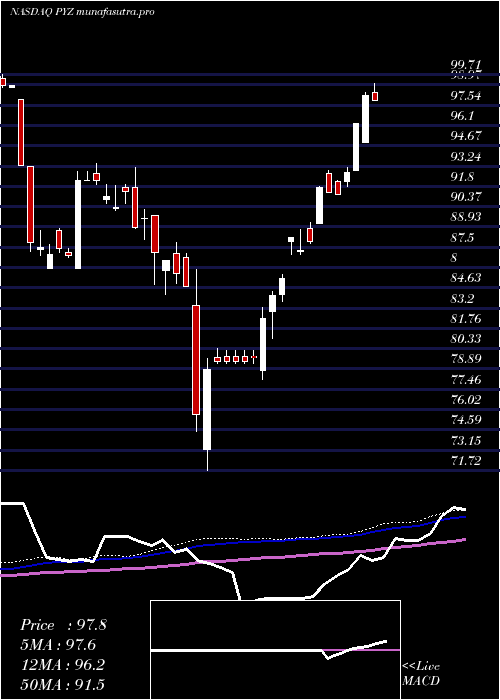The width and height of the screenshot is (500, 700).
Task: Click the large red candle before the low
Action: (x=196, y=360)
